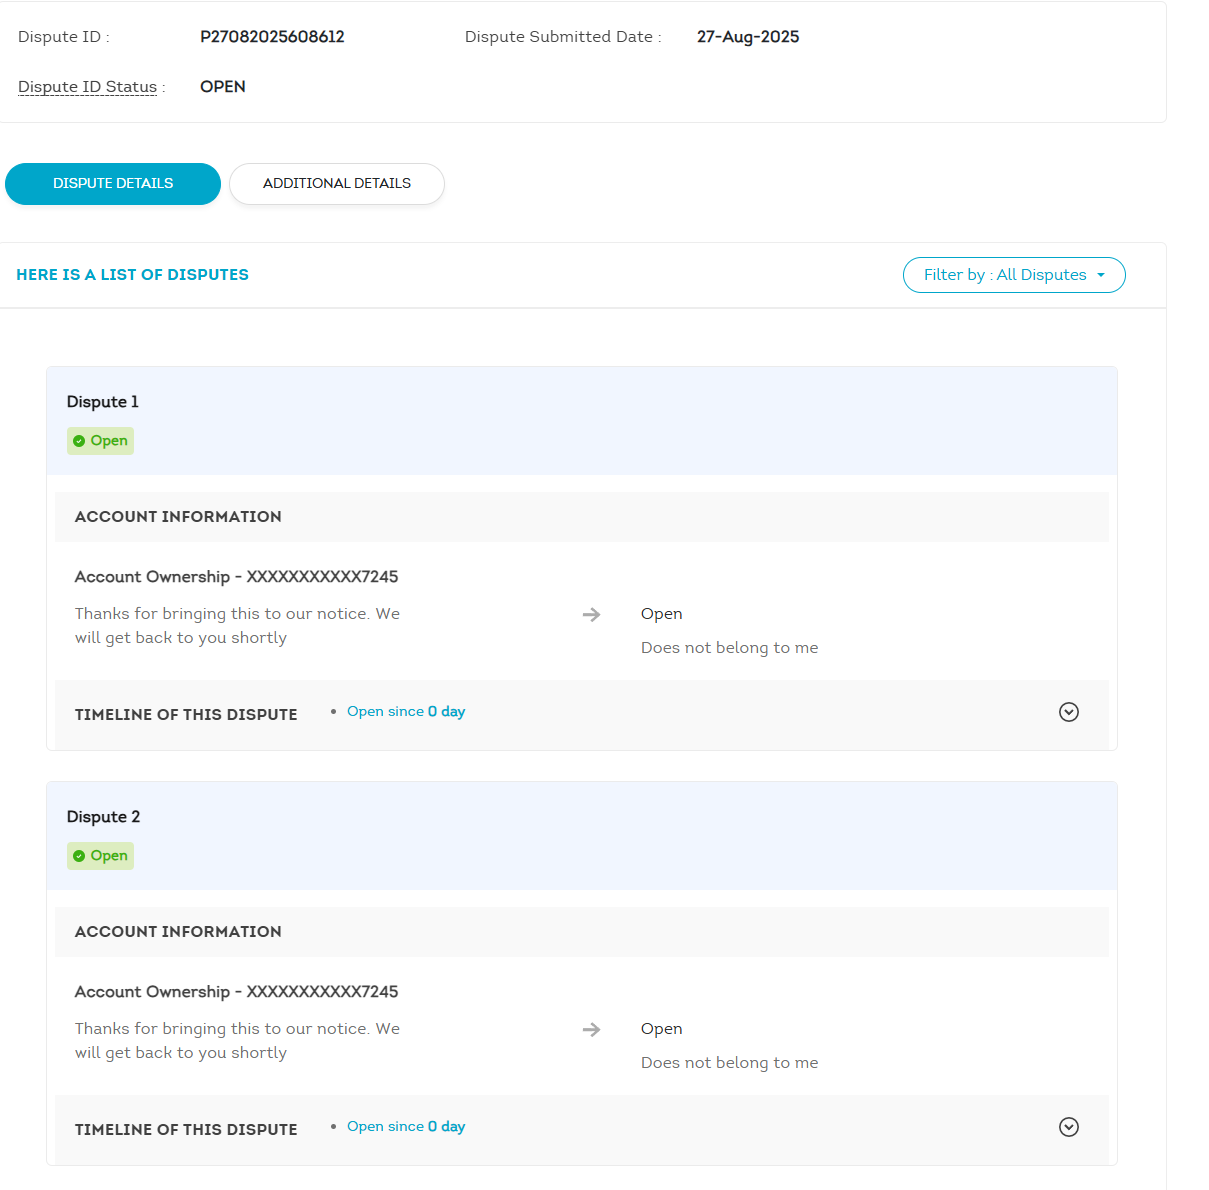Click Dispute 2 Account Ownership heading
The height and width of the screenshot is (1190, 1209).
tap(236, 992)
